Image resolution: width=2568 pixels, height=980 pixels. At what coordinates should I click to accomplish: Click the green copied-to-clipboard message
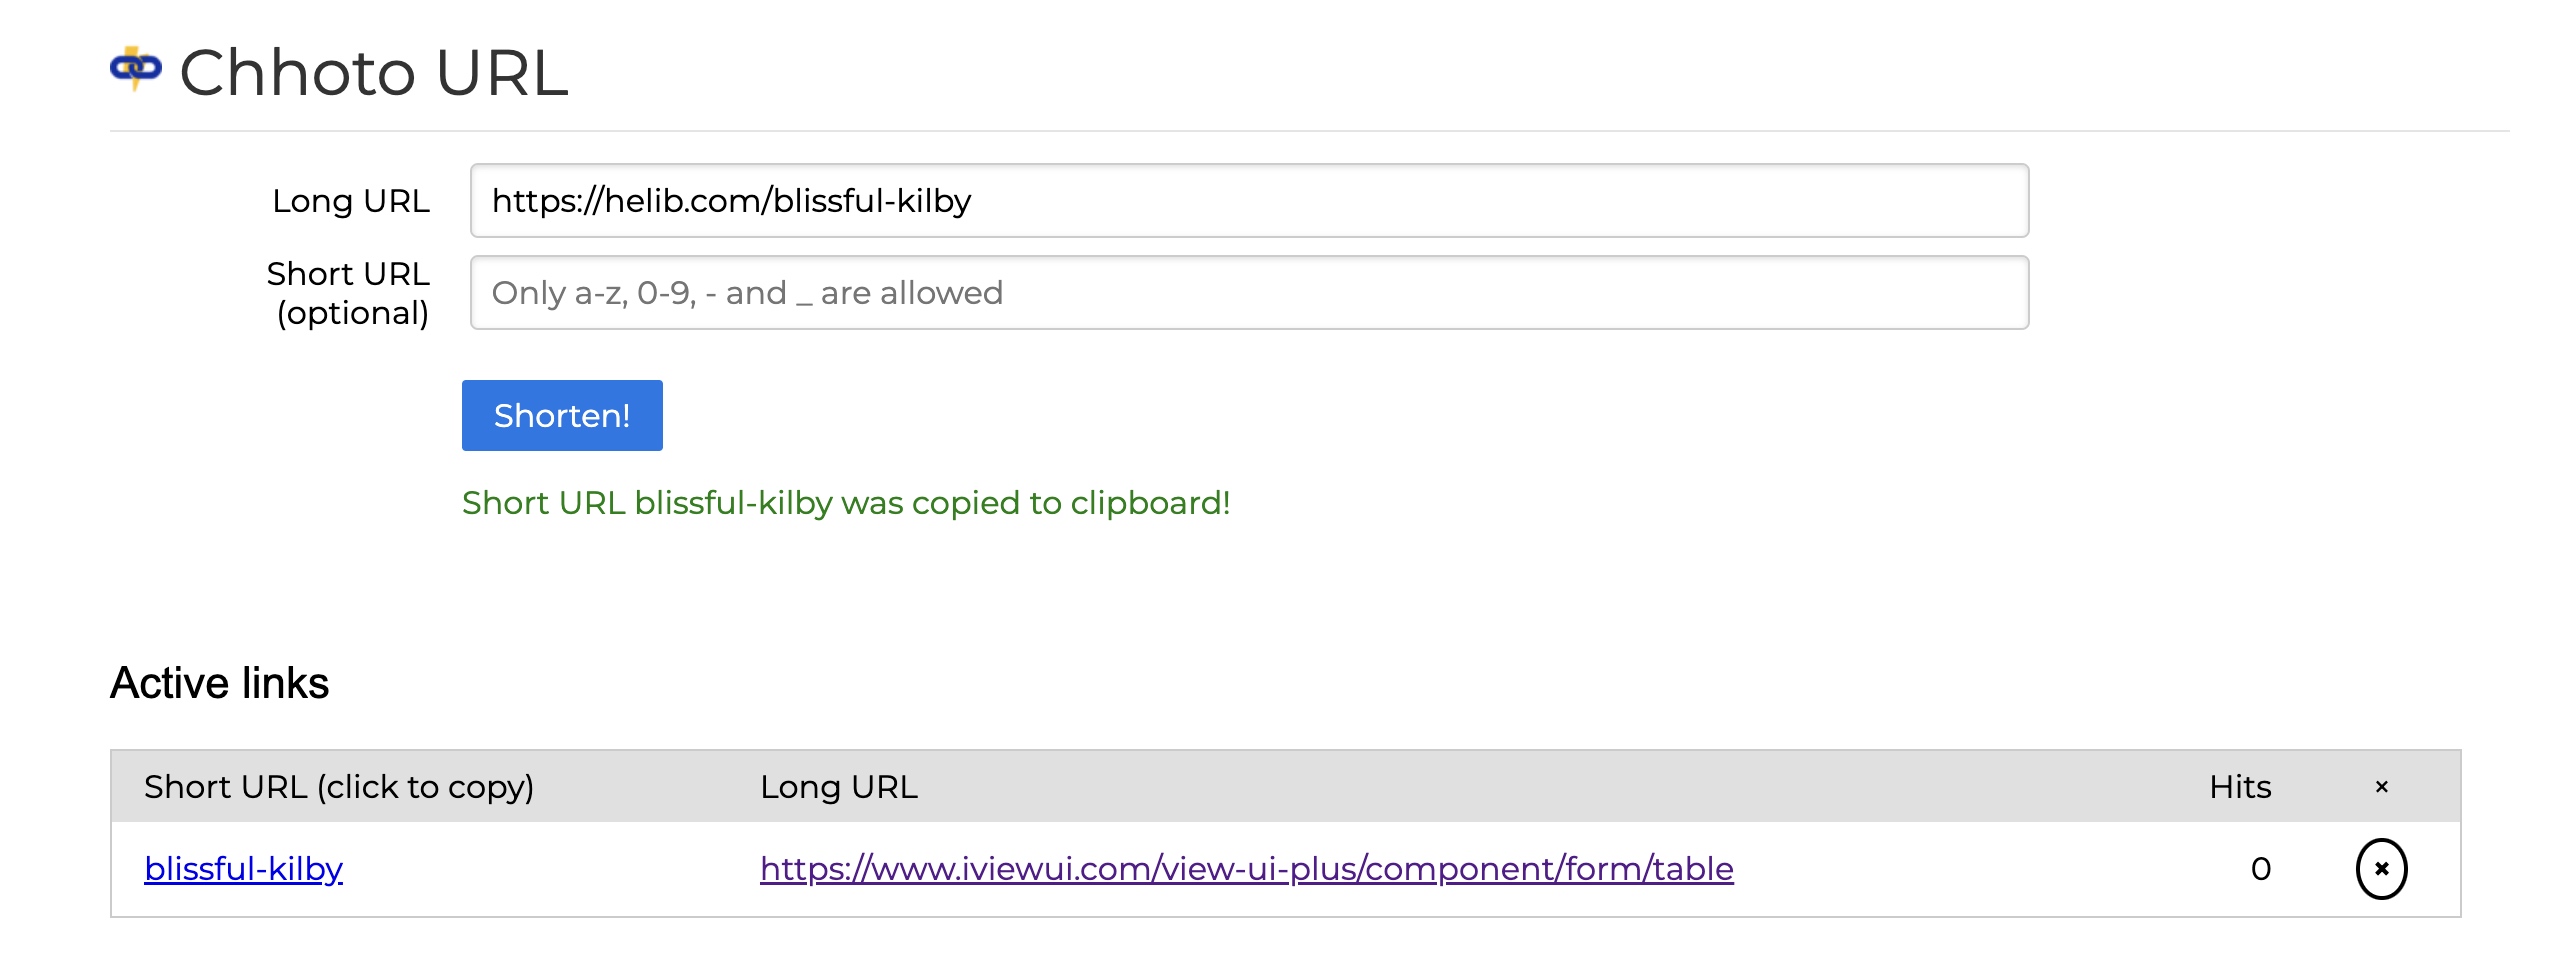[x=845, y=502]
